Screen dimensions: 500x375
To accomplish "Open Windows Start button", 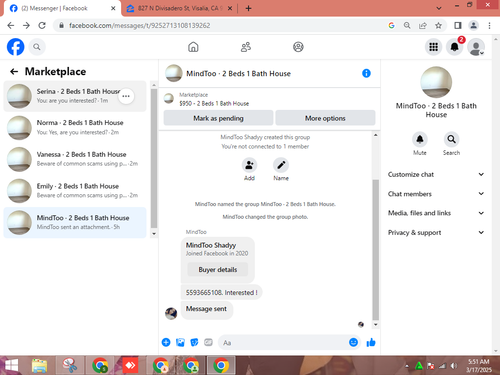I will (x=11, y=366).
